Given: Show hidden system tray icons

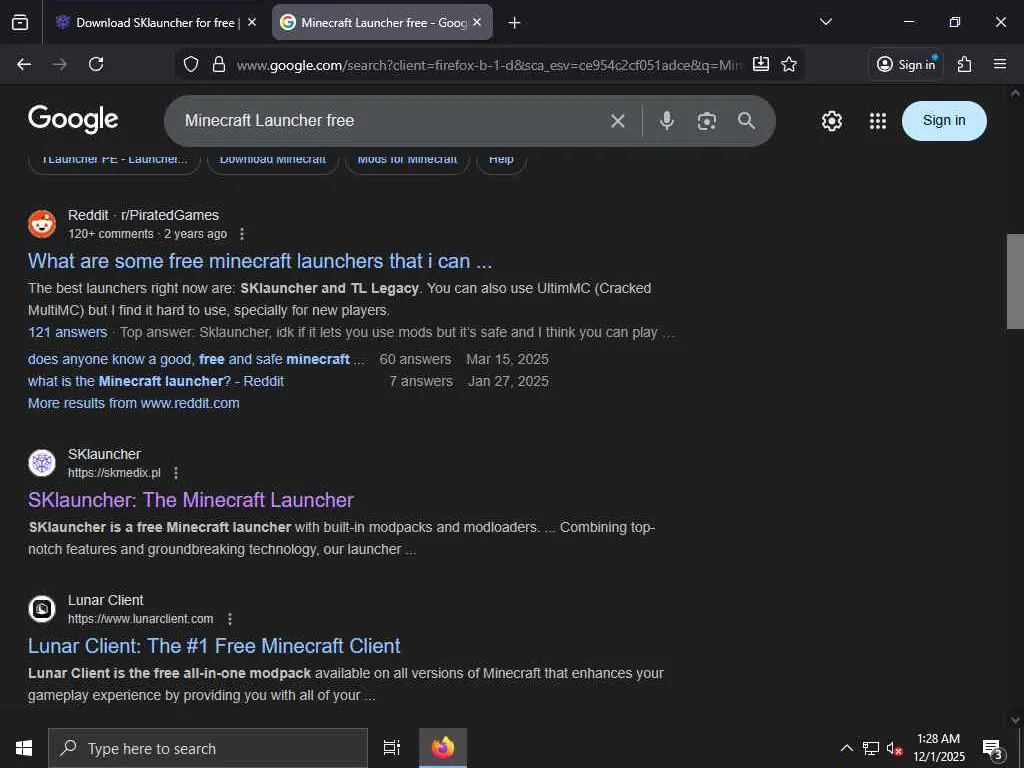Looking at the screenshot, I should (x=846, y=748).
